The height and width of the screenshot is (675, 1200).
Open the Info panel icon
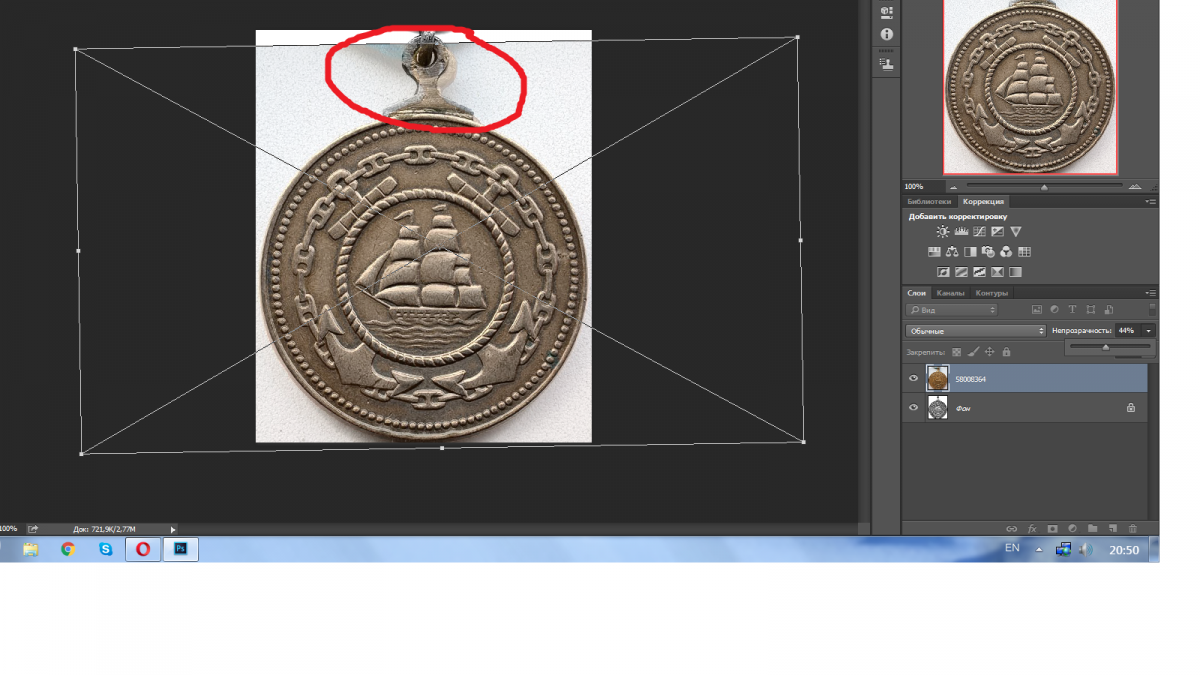pos(886,34)
